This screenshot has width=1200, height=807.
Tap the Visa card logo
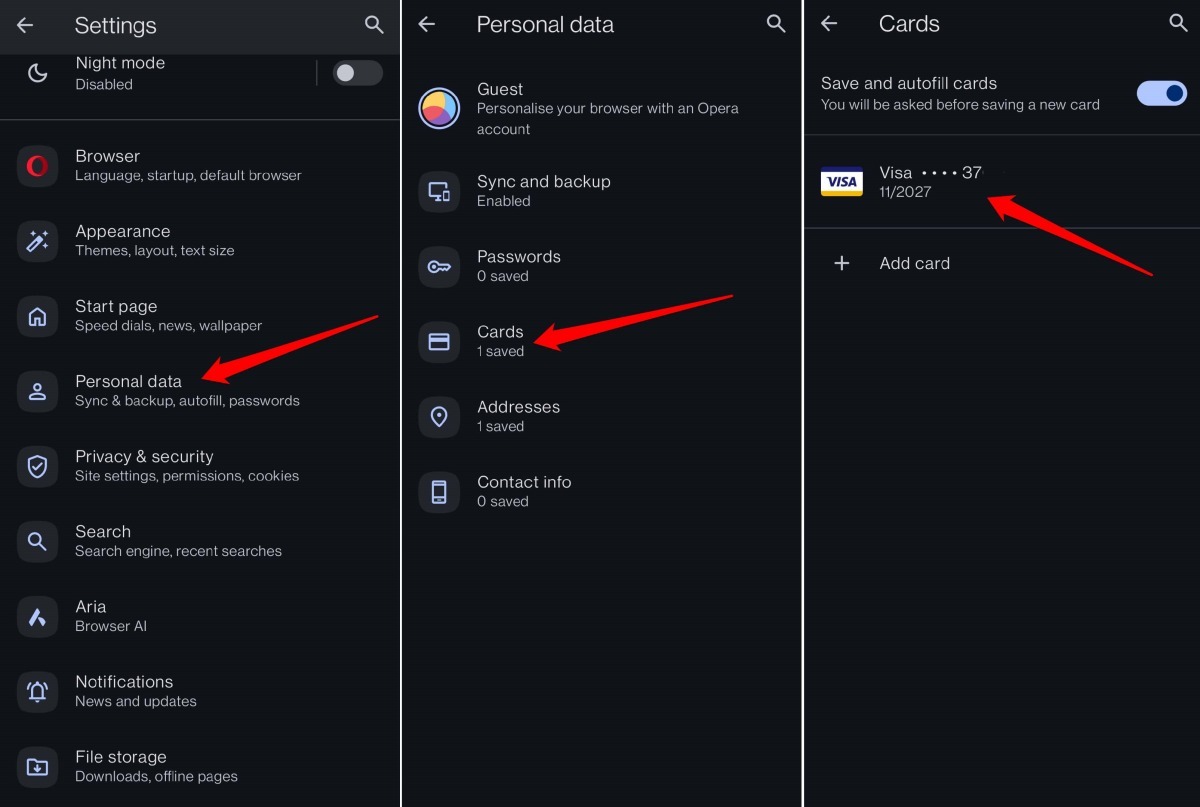(842, 182)
